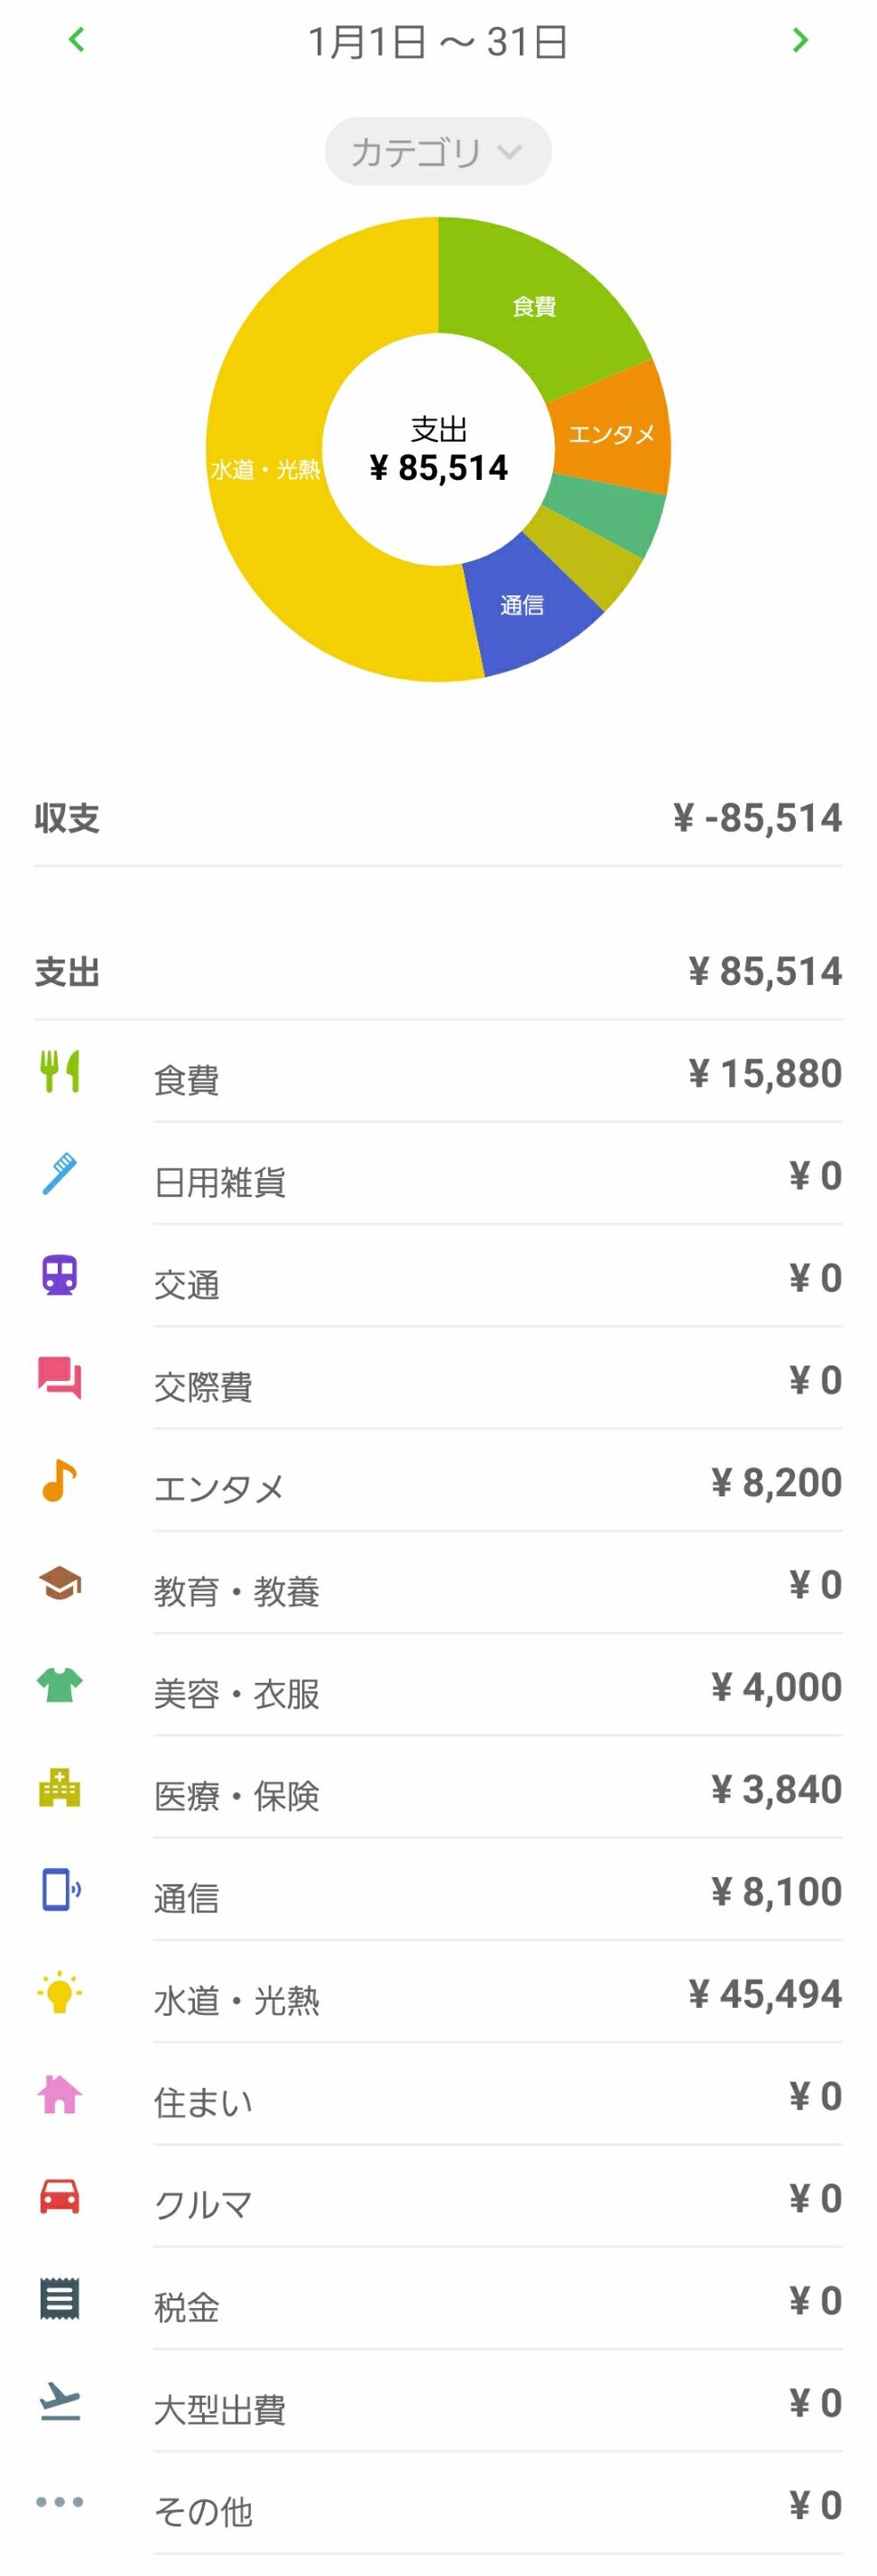
Task: Click the music note エンタメ icon
Action: (59, 1480)
